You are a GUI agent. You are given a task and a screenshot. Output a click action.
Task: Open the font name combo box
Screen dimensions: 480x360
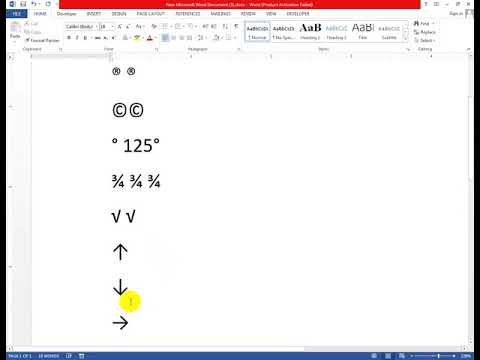click(81, 26)
